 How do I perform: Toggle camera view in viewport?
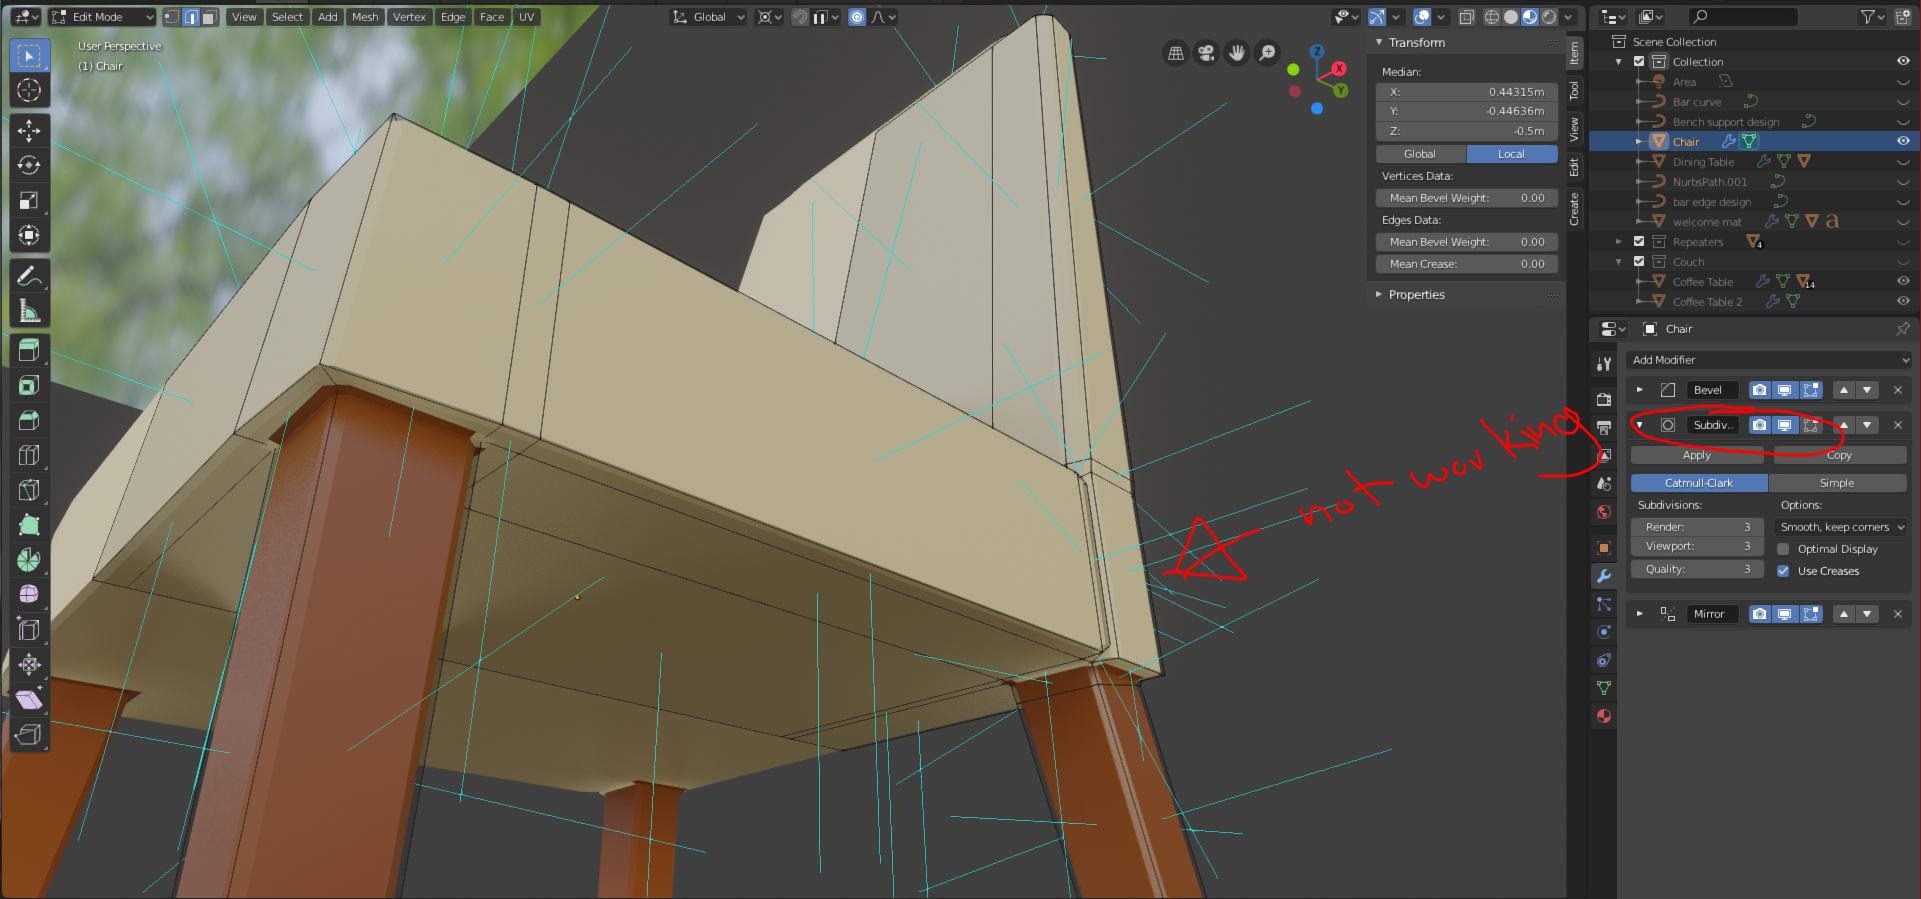tap(1207, 53)
